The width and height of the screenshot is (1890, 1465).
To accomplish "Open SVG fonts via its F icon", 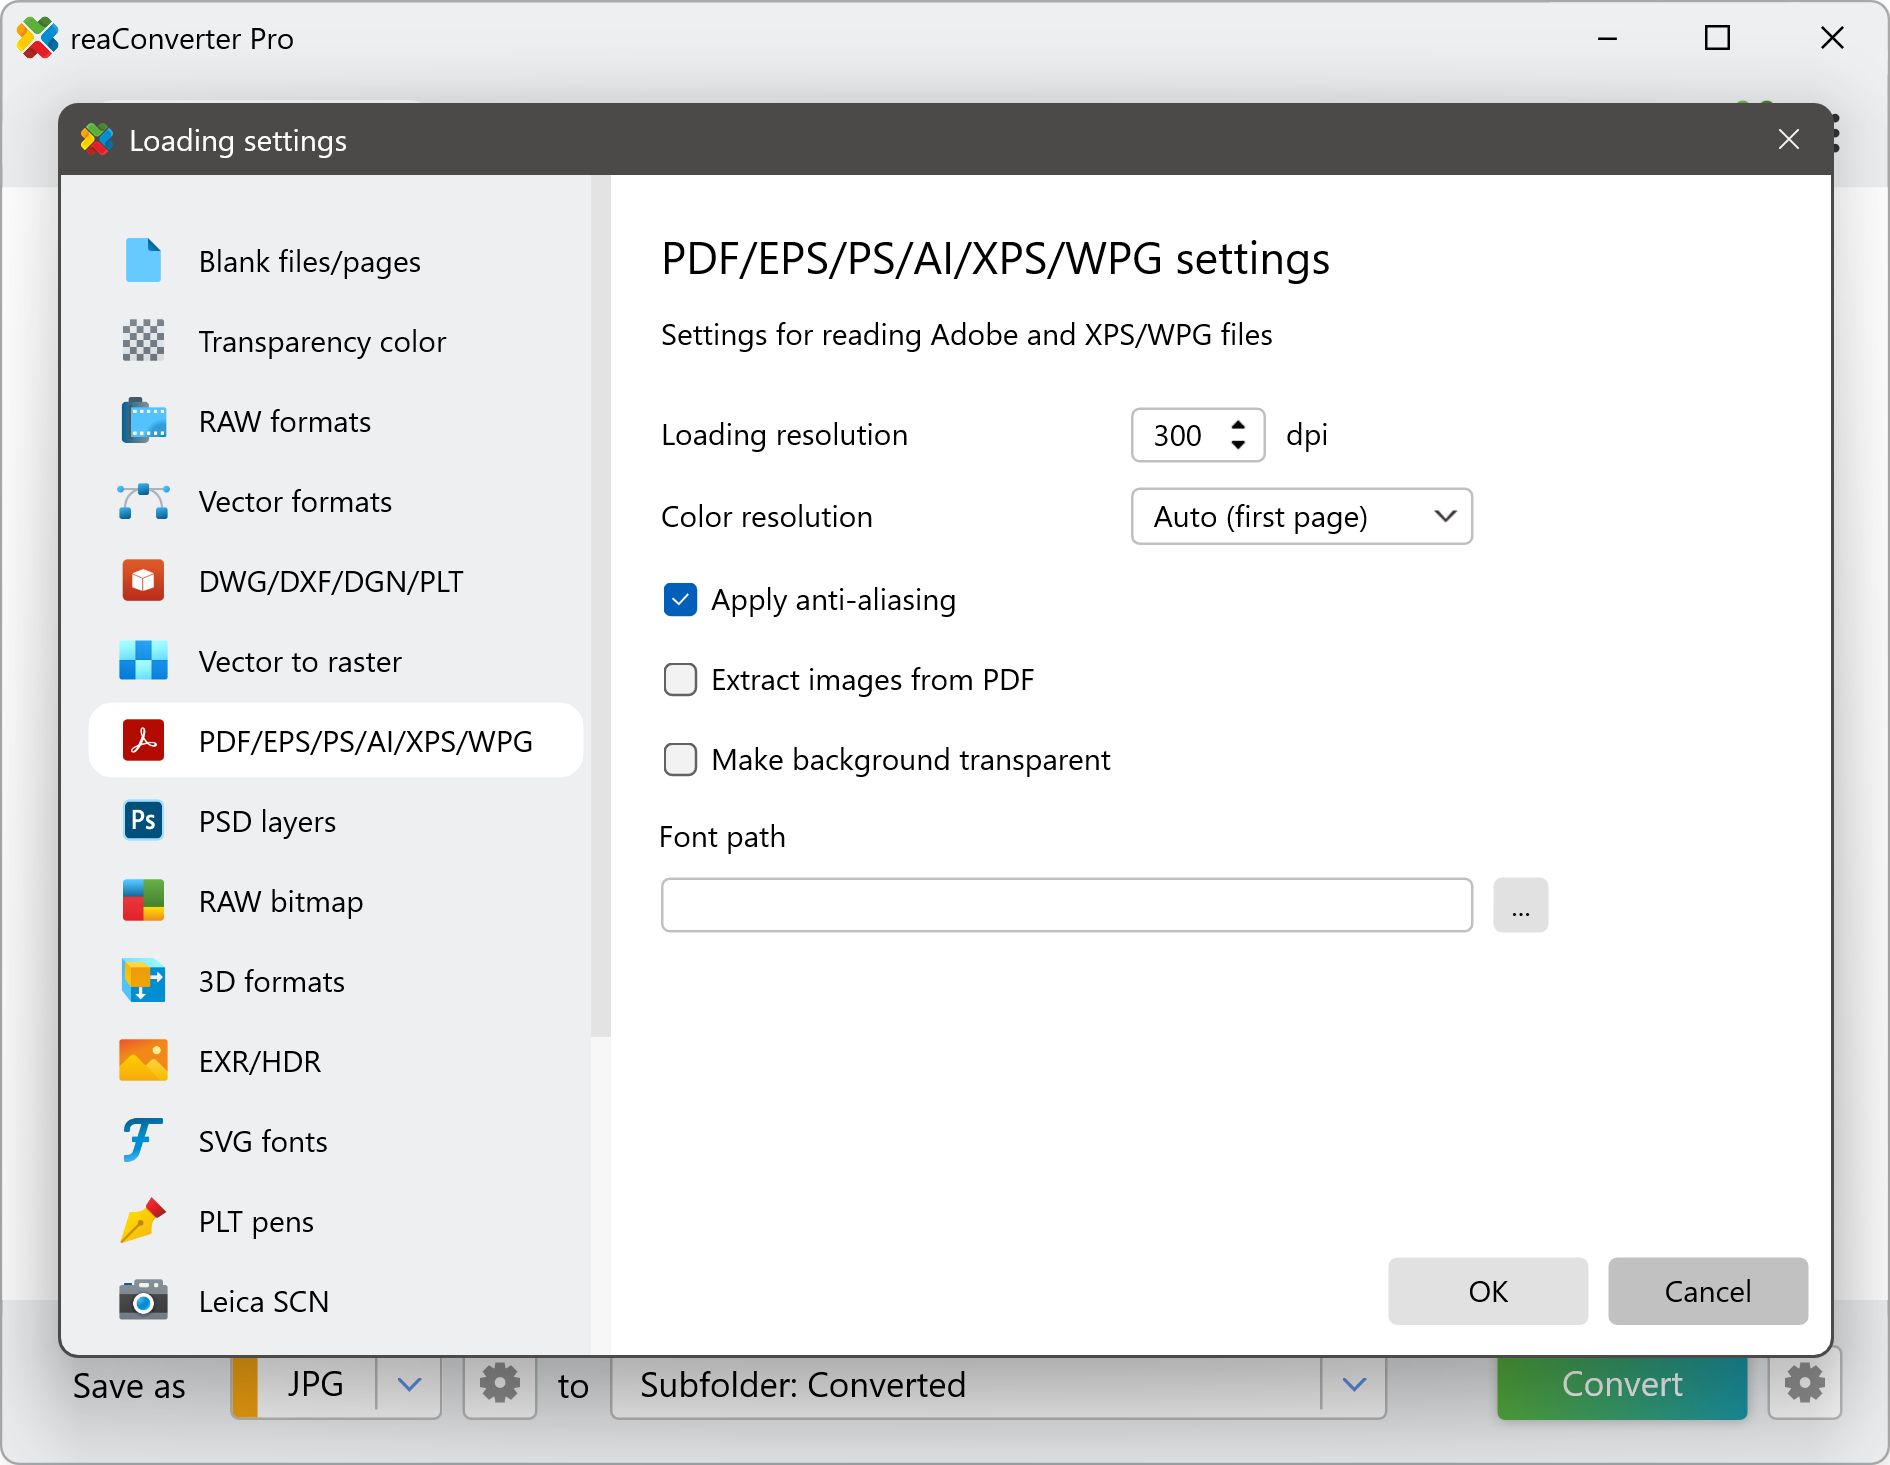I will (143, 1141).
